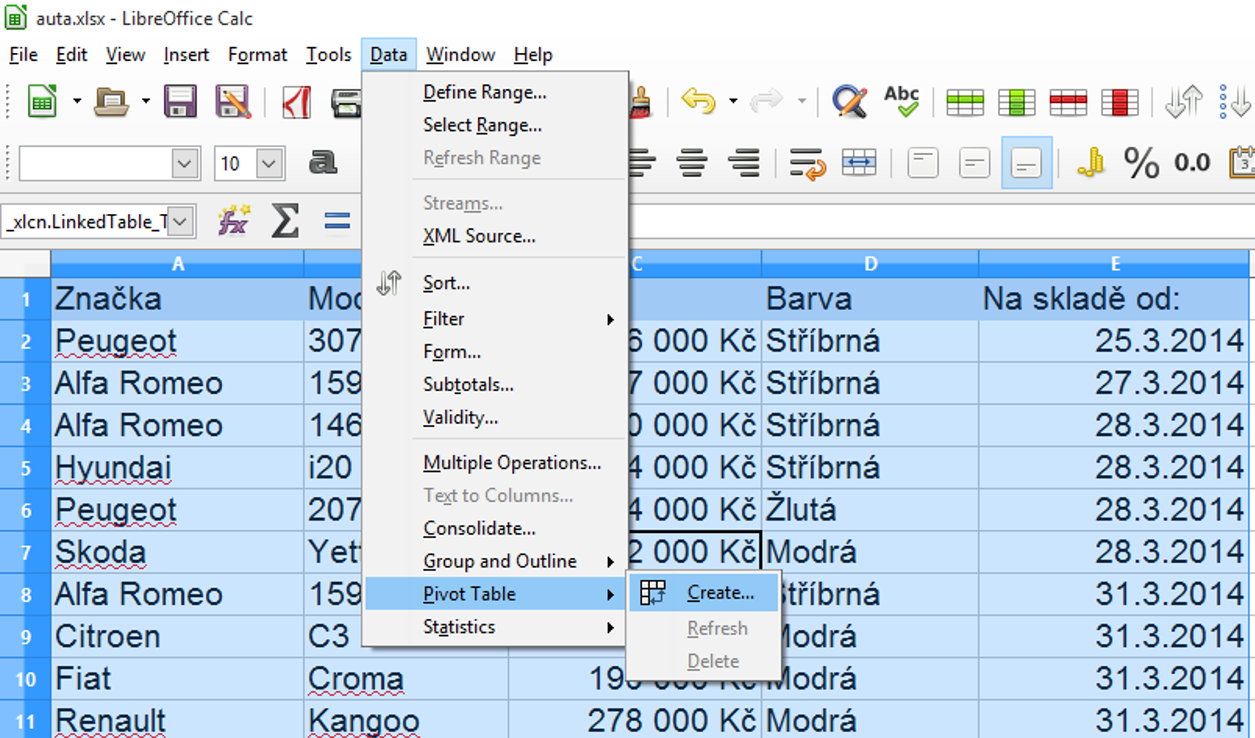The image size is (1255, 738).
Task: Click the Merge and Center Cells icon
Action: [x=859, y=163]
